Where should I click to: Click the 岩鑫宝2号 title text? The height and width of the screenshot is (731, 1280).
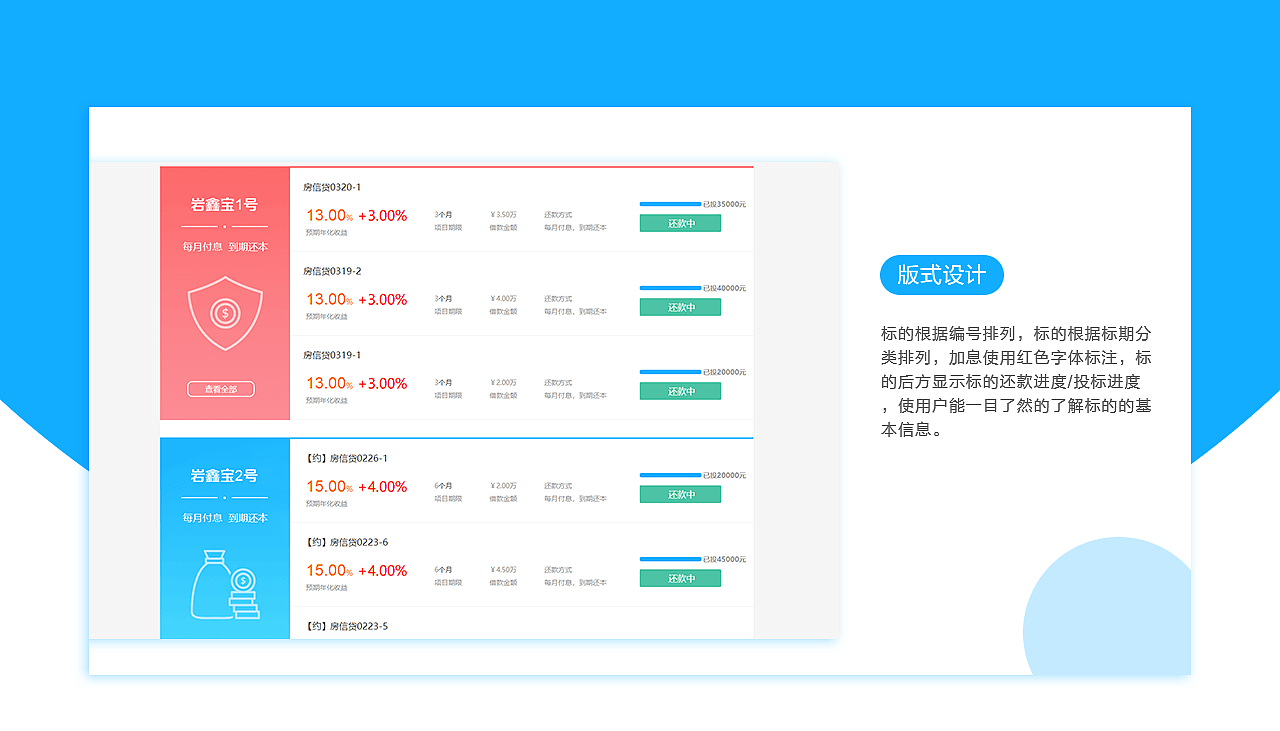click(224, 475)
